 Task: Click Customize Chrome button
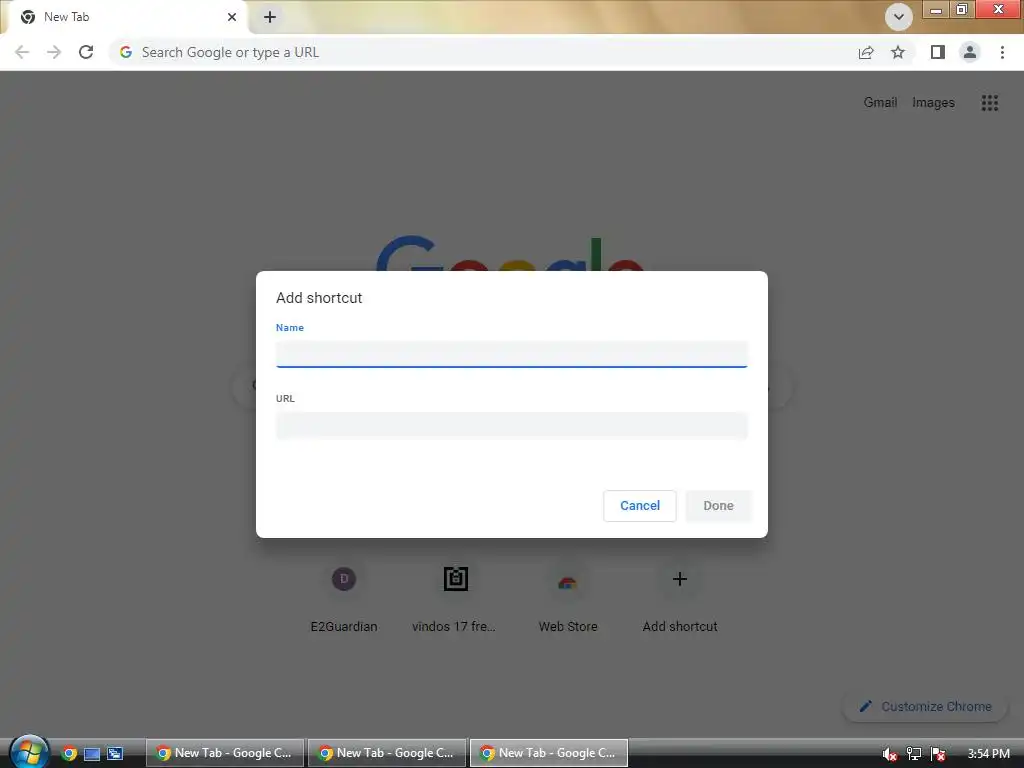point(925,706)
